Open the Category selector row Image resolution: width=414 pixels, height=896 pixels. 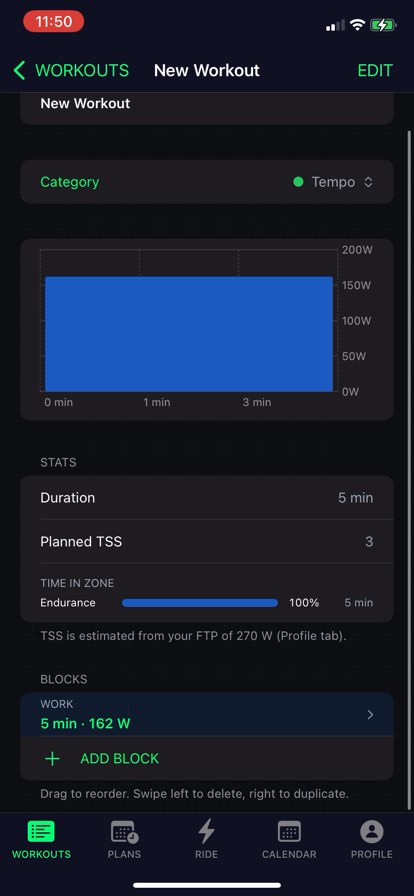[x=207, y=182]
